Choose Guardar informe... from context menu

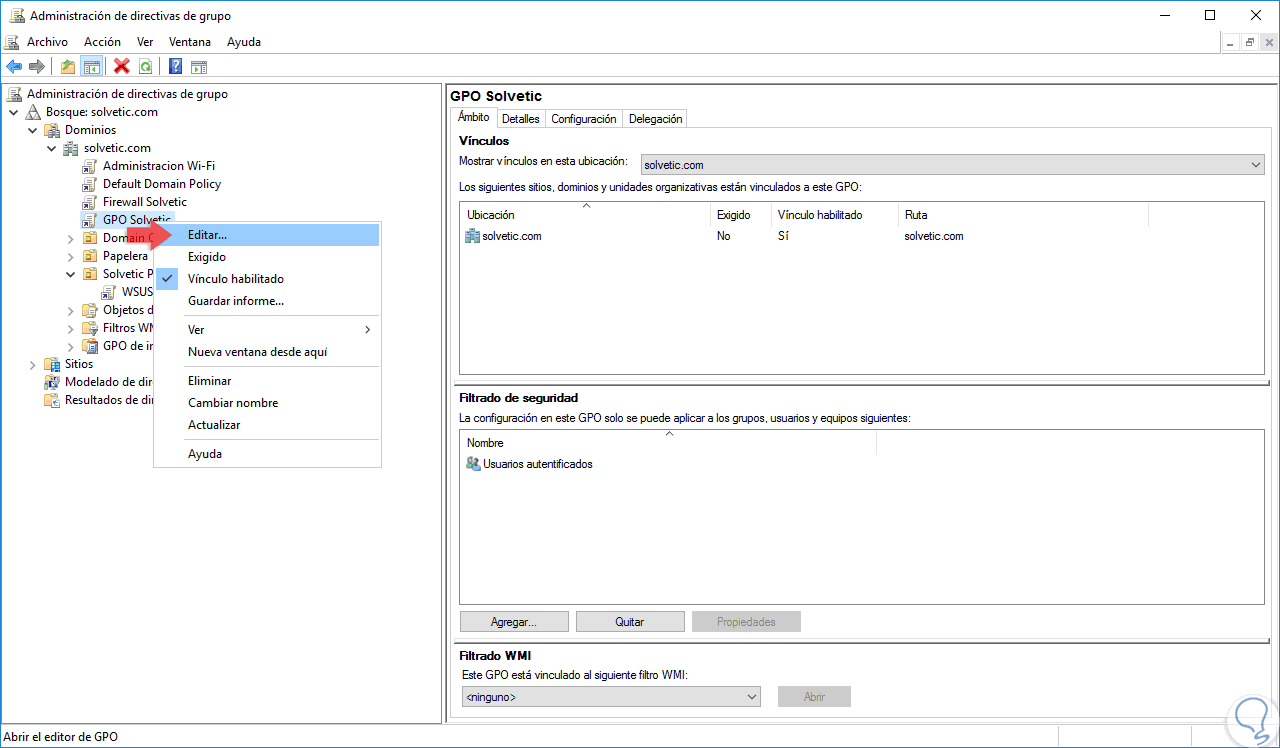tap(267, 301)
